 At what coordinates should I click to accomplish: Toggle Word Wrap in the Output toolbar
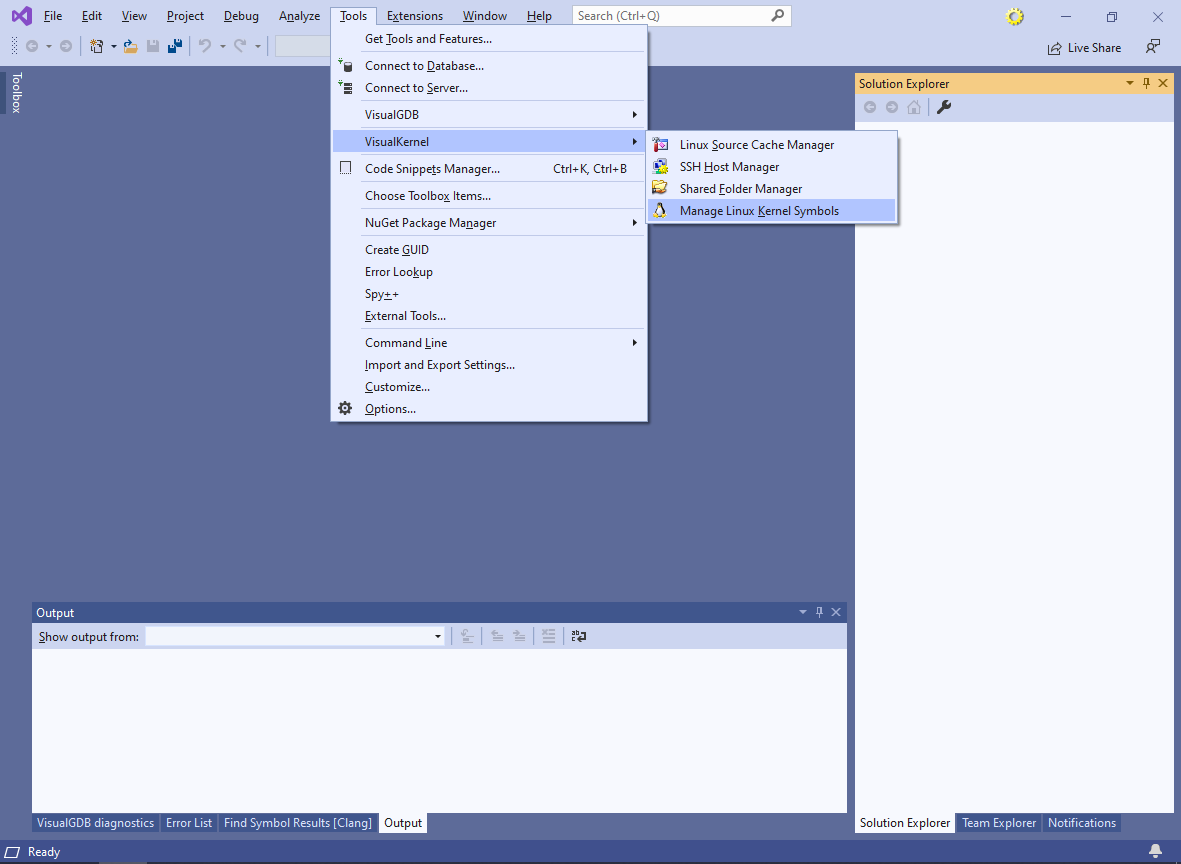(578, 637)
